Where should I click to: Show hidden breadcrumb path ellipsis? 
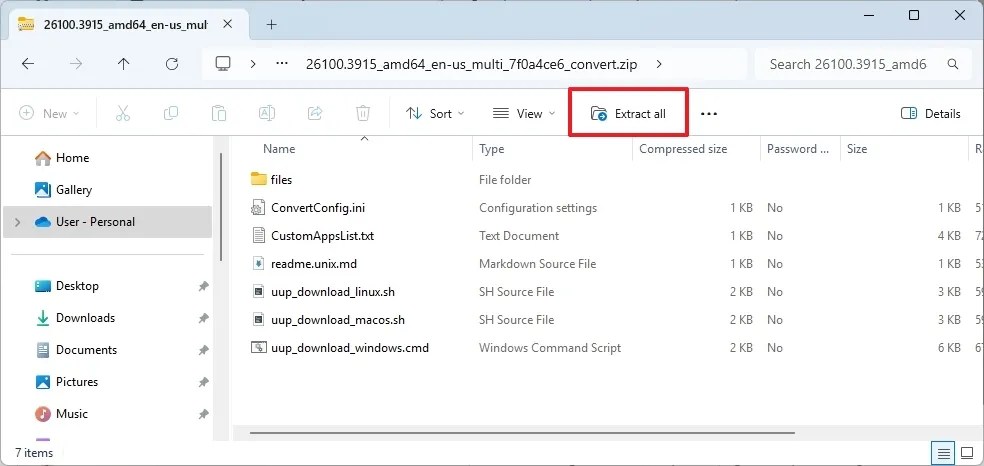coord(282,63)
